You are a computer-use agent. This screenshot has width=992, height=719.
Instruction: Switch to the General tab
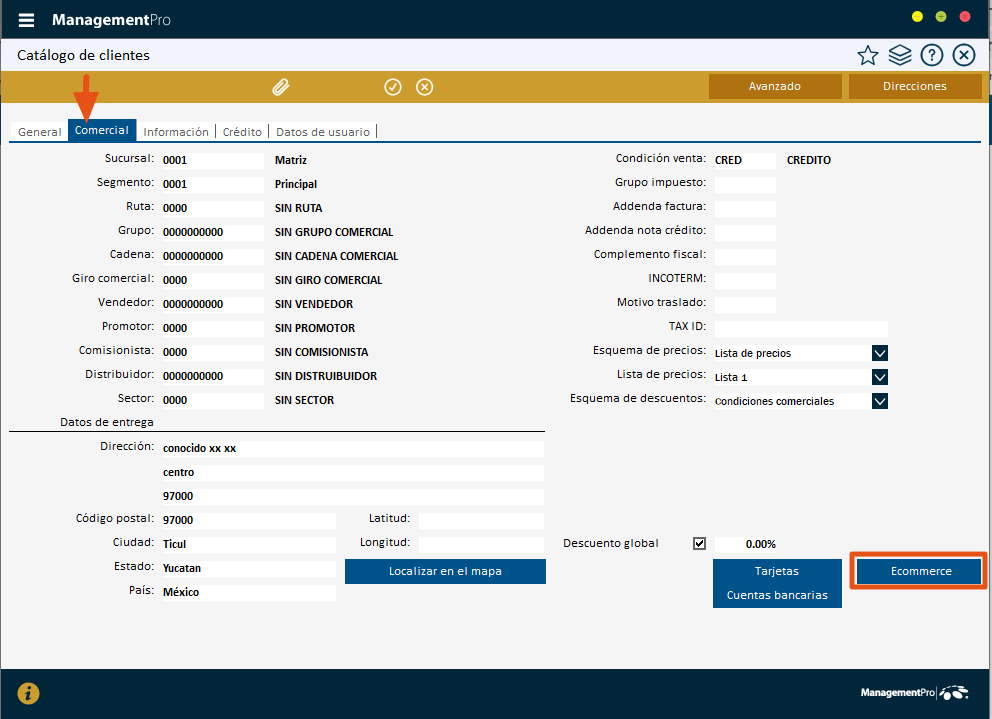[39, 132]
